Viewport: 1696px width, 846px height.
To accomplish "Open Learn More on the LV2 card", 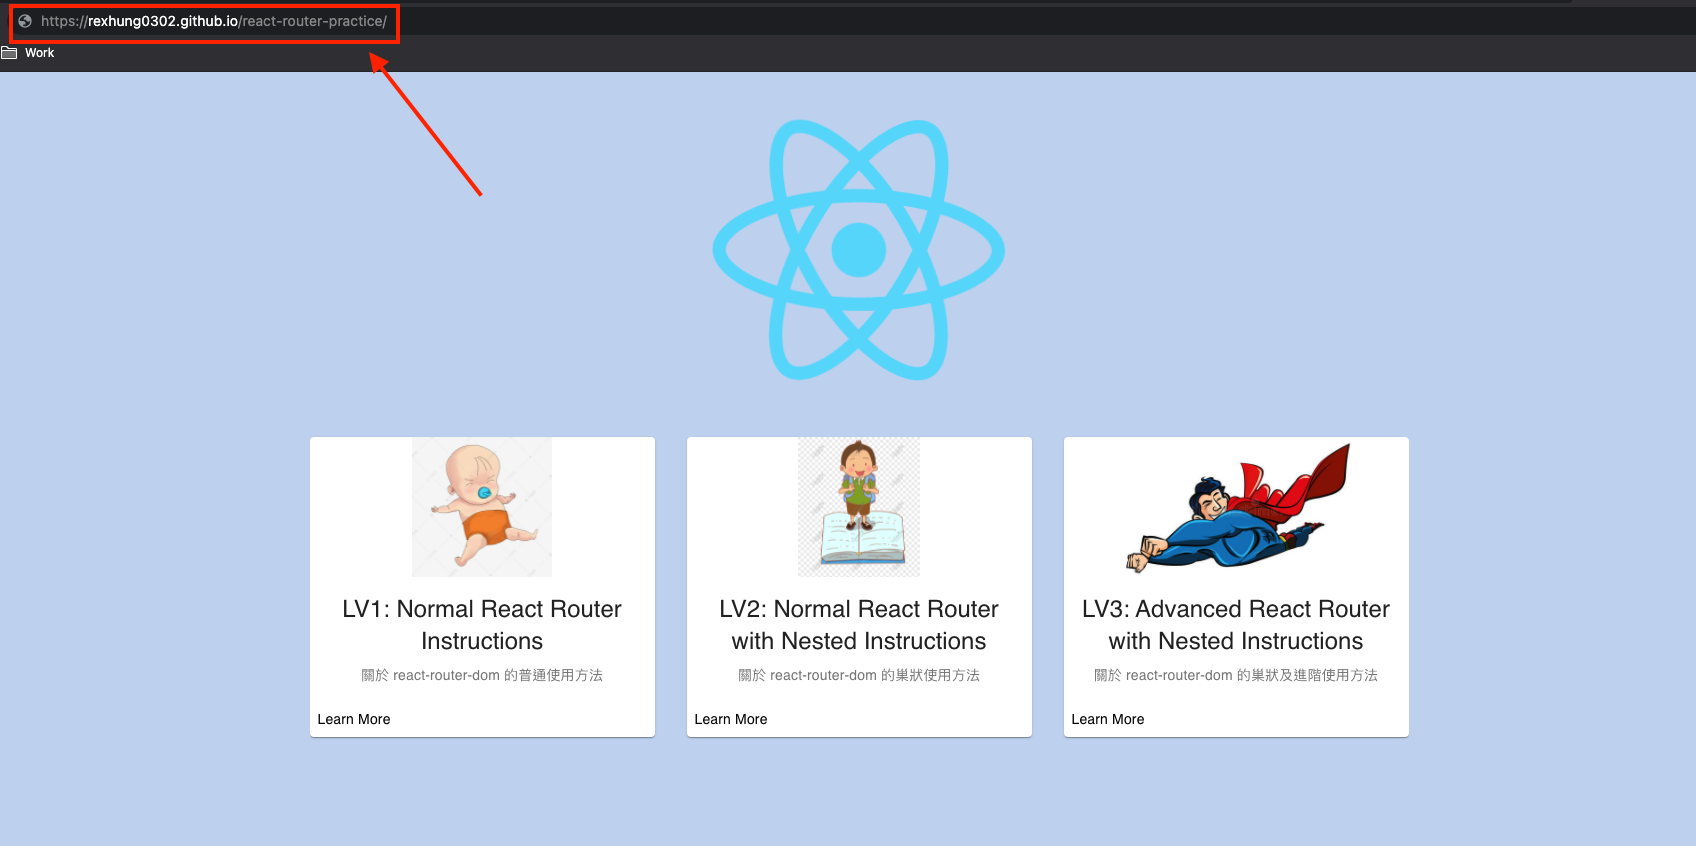I will (x=731, y=719).
